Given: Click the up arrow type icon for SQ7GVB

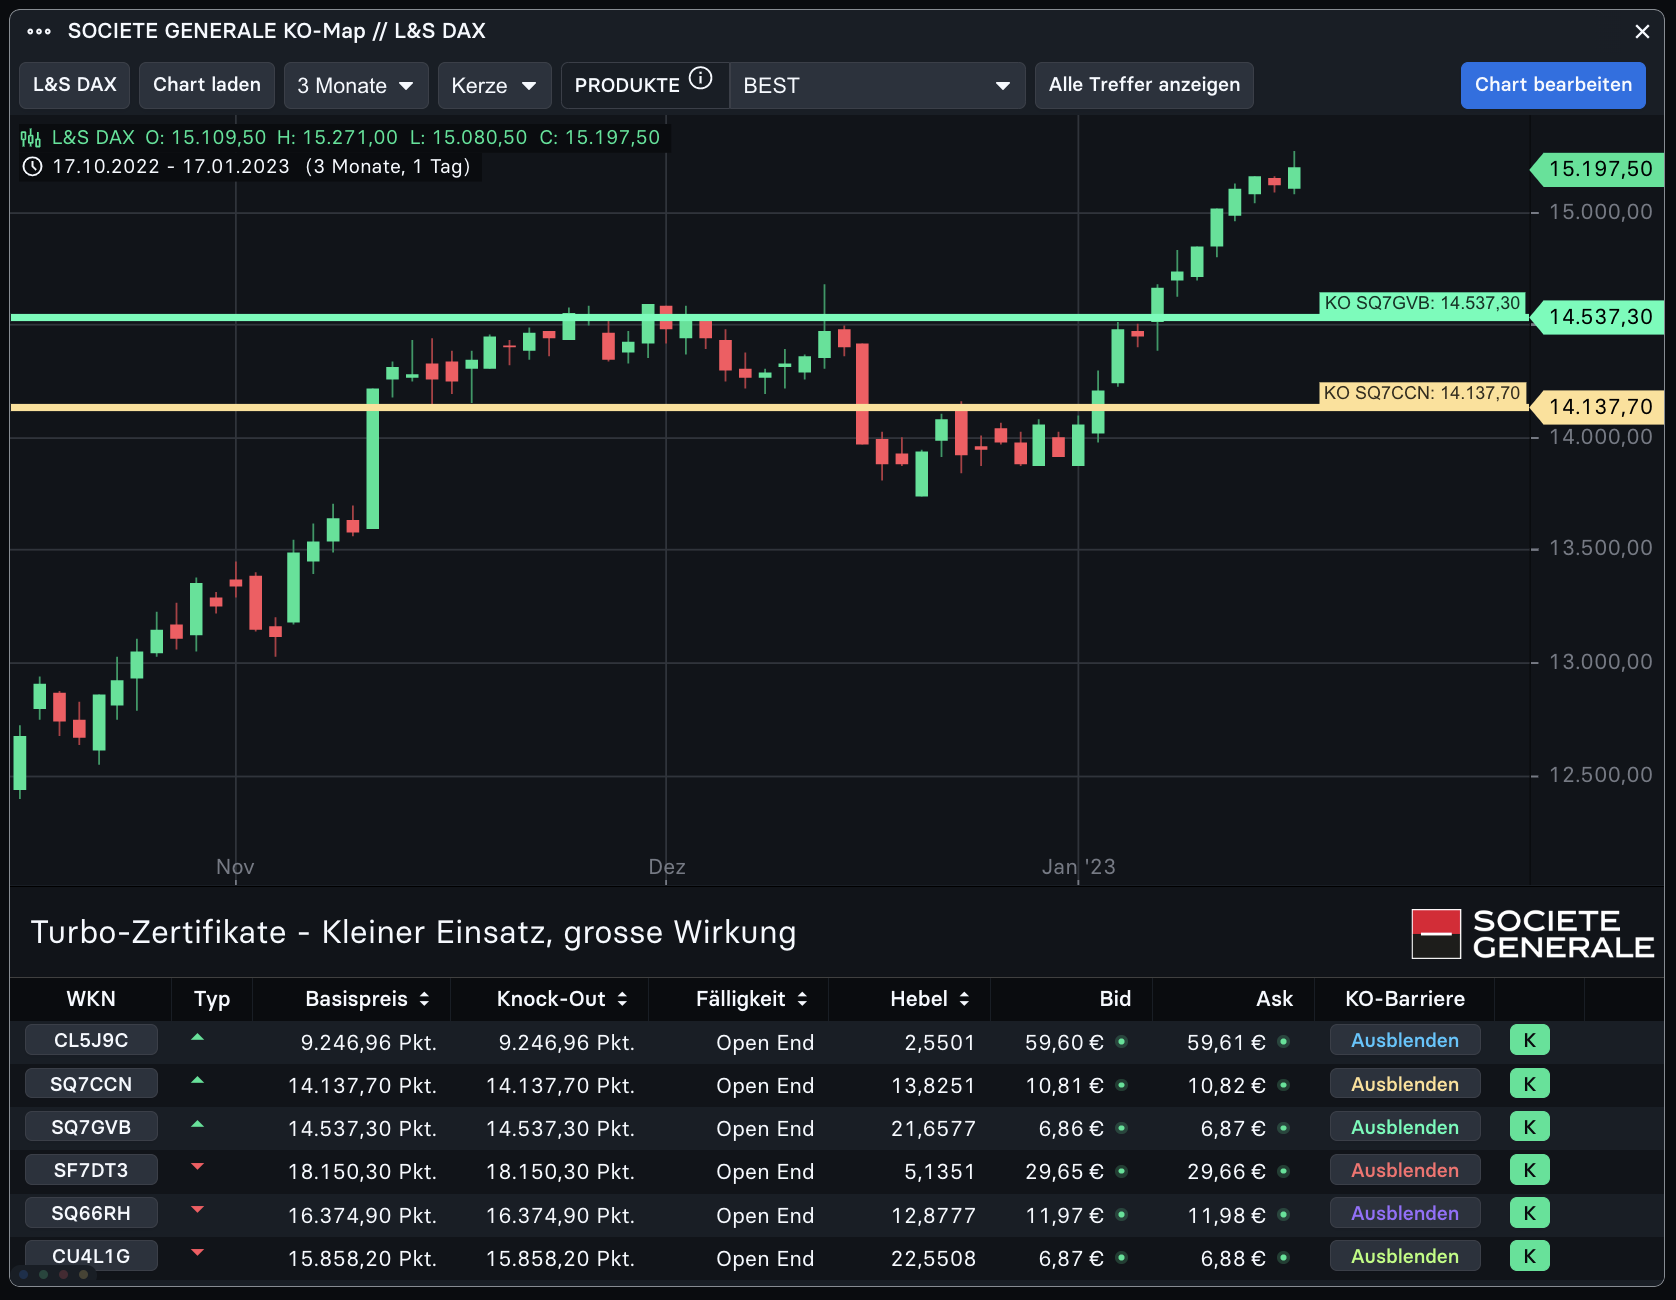Looking at the screenshot, I should [197, 1124].
